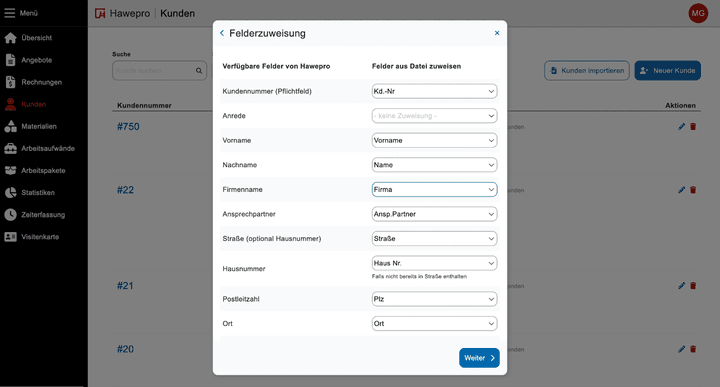Delete customer #750 with trash icon

693,127
